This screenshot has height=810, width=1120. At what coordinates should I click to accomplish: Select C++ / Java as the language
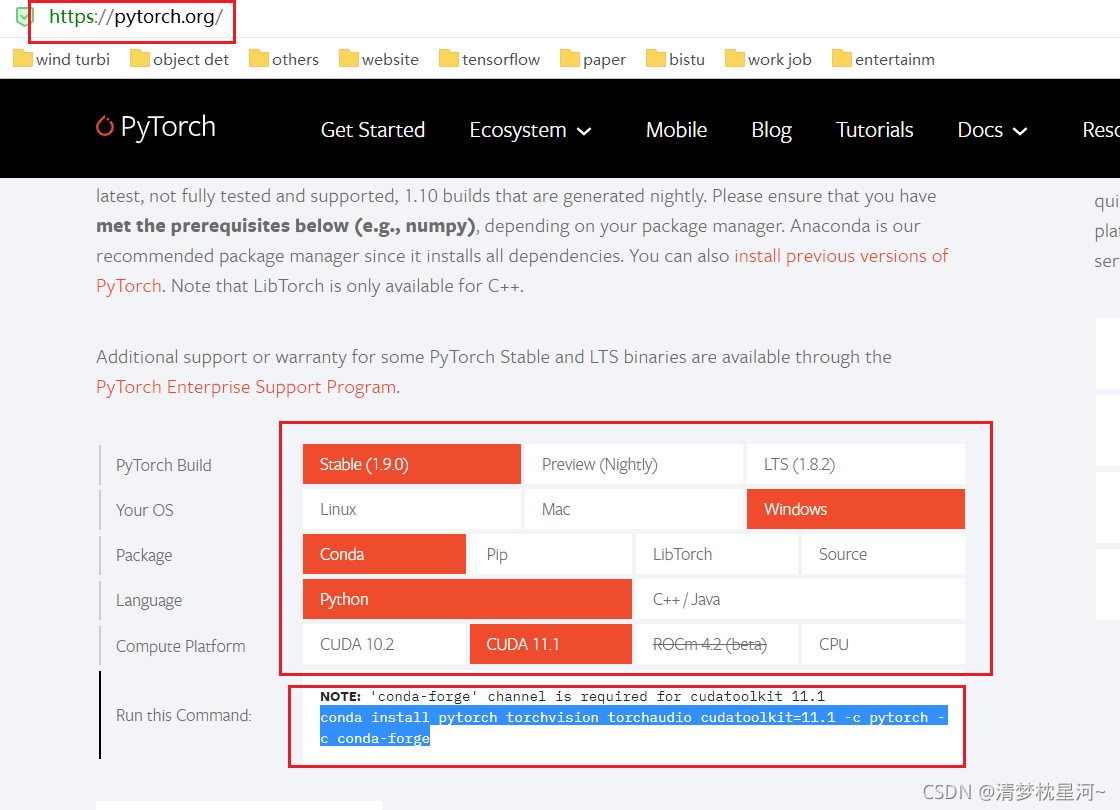tap(800, 599)
